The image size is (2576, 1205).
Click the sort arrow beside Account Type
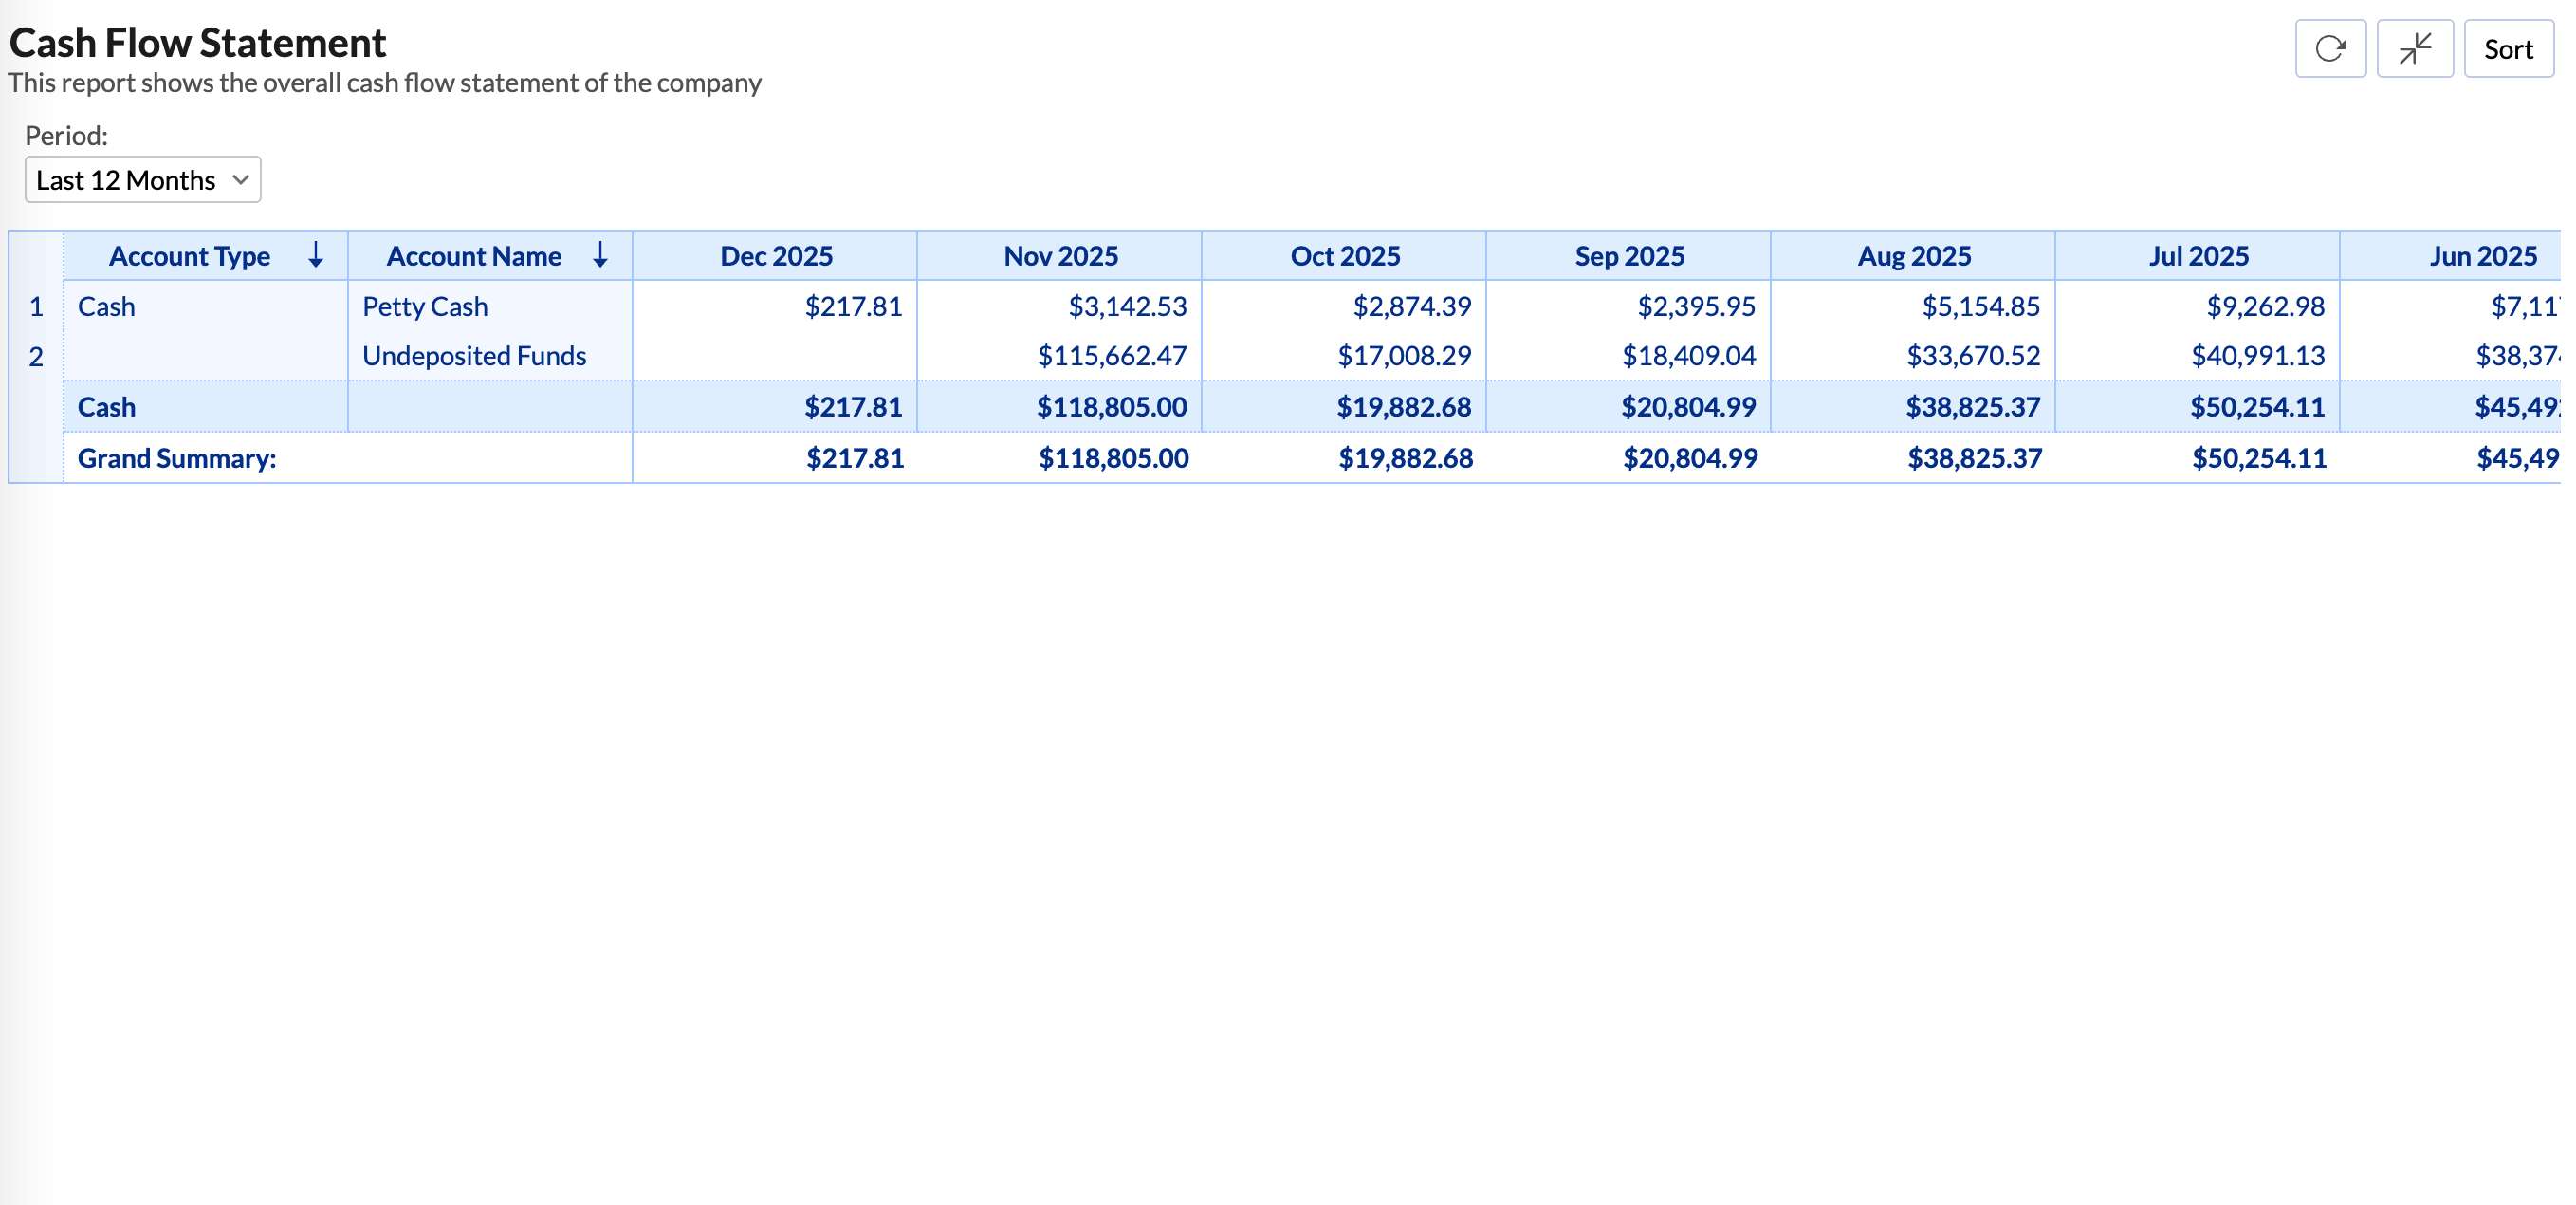pos(315,256)
